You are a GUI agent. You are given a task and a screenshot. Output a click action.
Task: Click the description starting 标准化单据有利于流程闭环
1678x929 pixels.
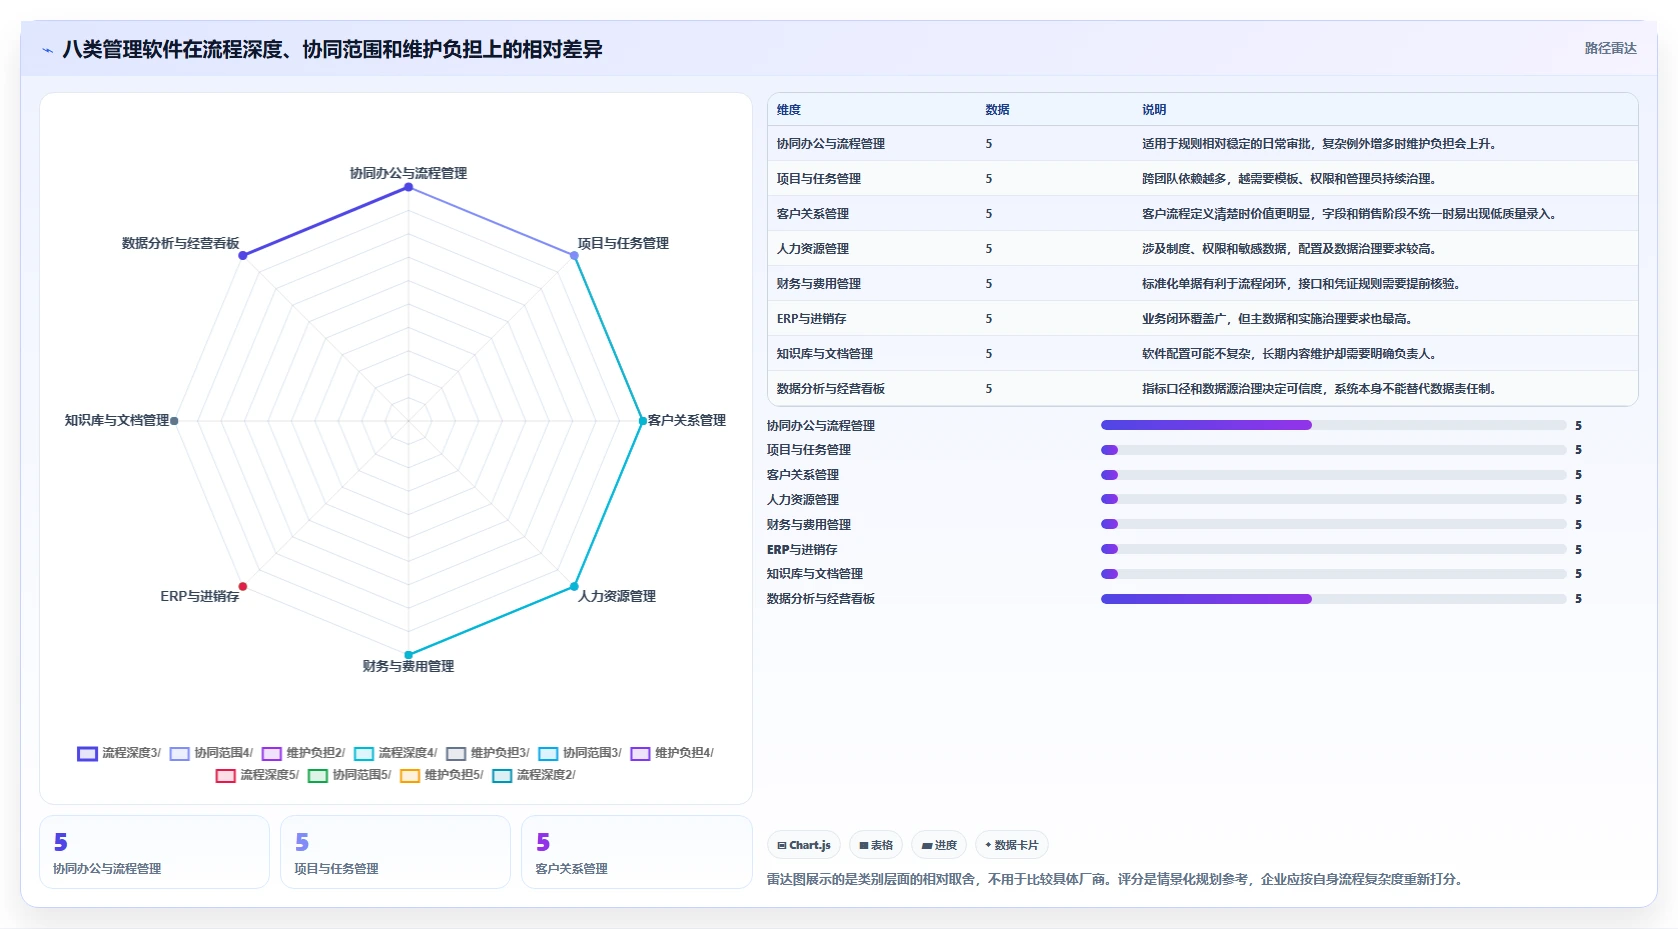click(x=1302, y=284)
